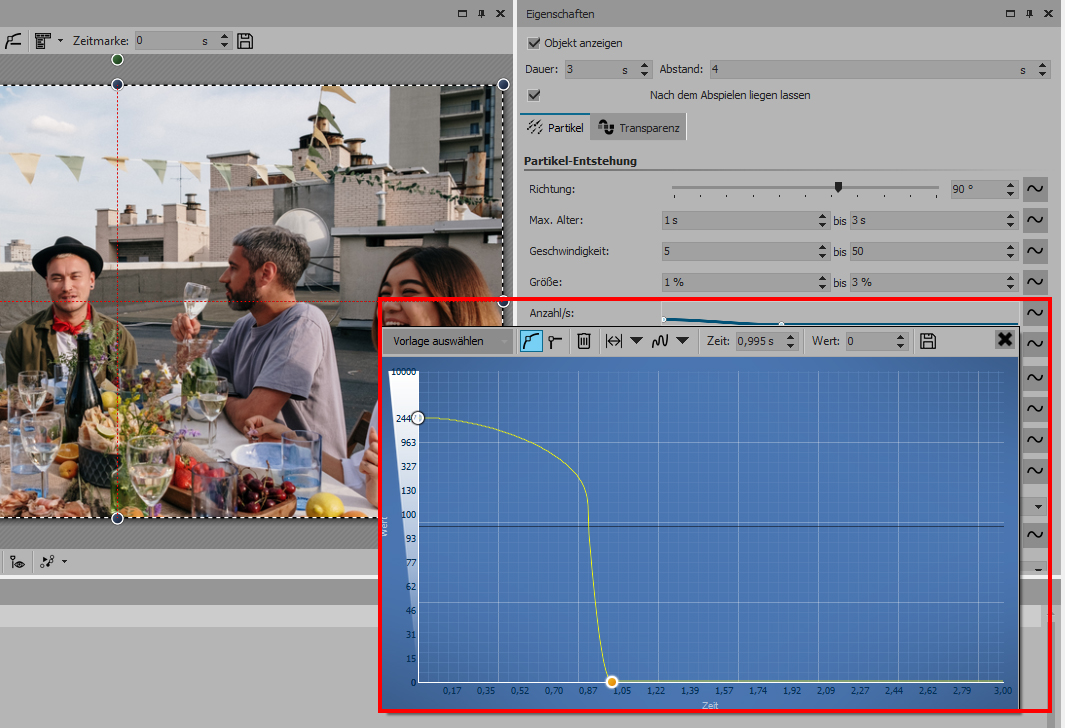Close the curve editor popup
Screen dimensions: 1065x728
pyautogui.click(x=1004, y=340)
